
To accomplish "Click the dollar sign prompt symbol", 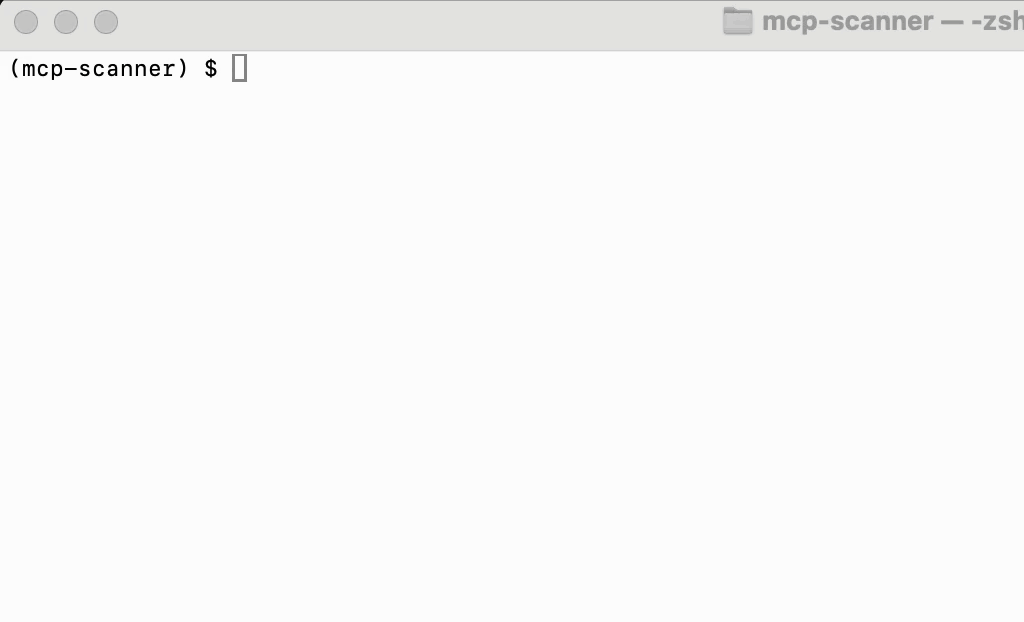I will (x=211, y=69).
